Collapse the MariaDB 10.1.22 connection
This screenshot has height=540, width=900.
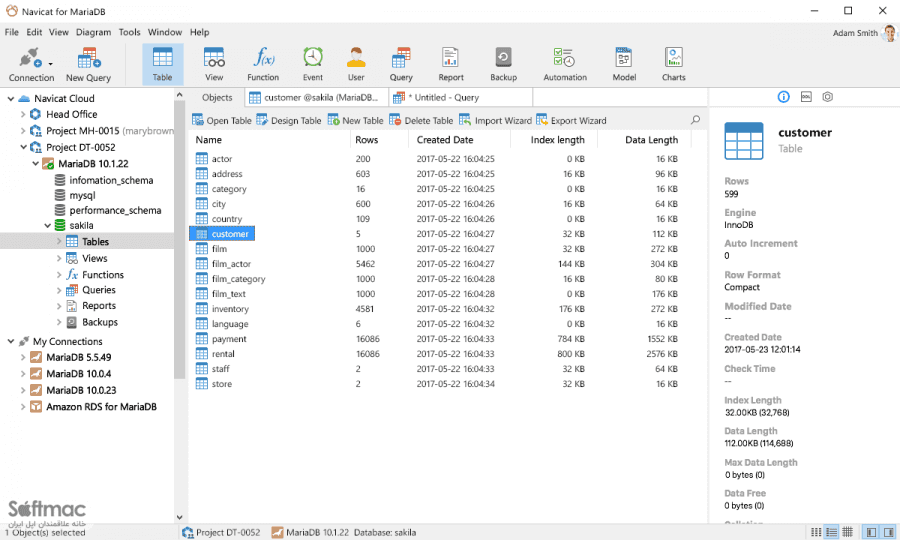tap(36, 164)
